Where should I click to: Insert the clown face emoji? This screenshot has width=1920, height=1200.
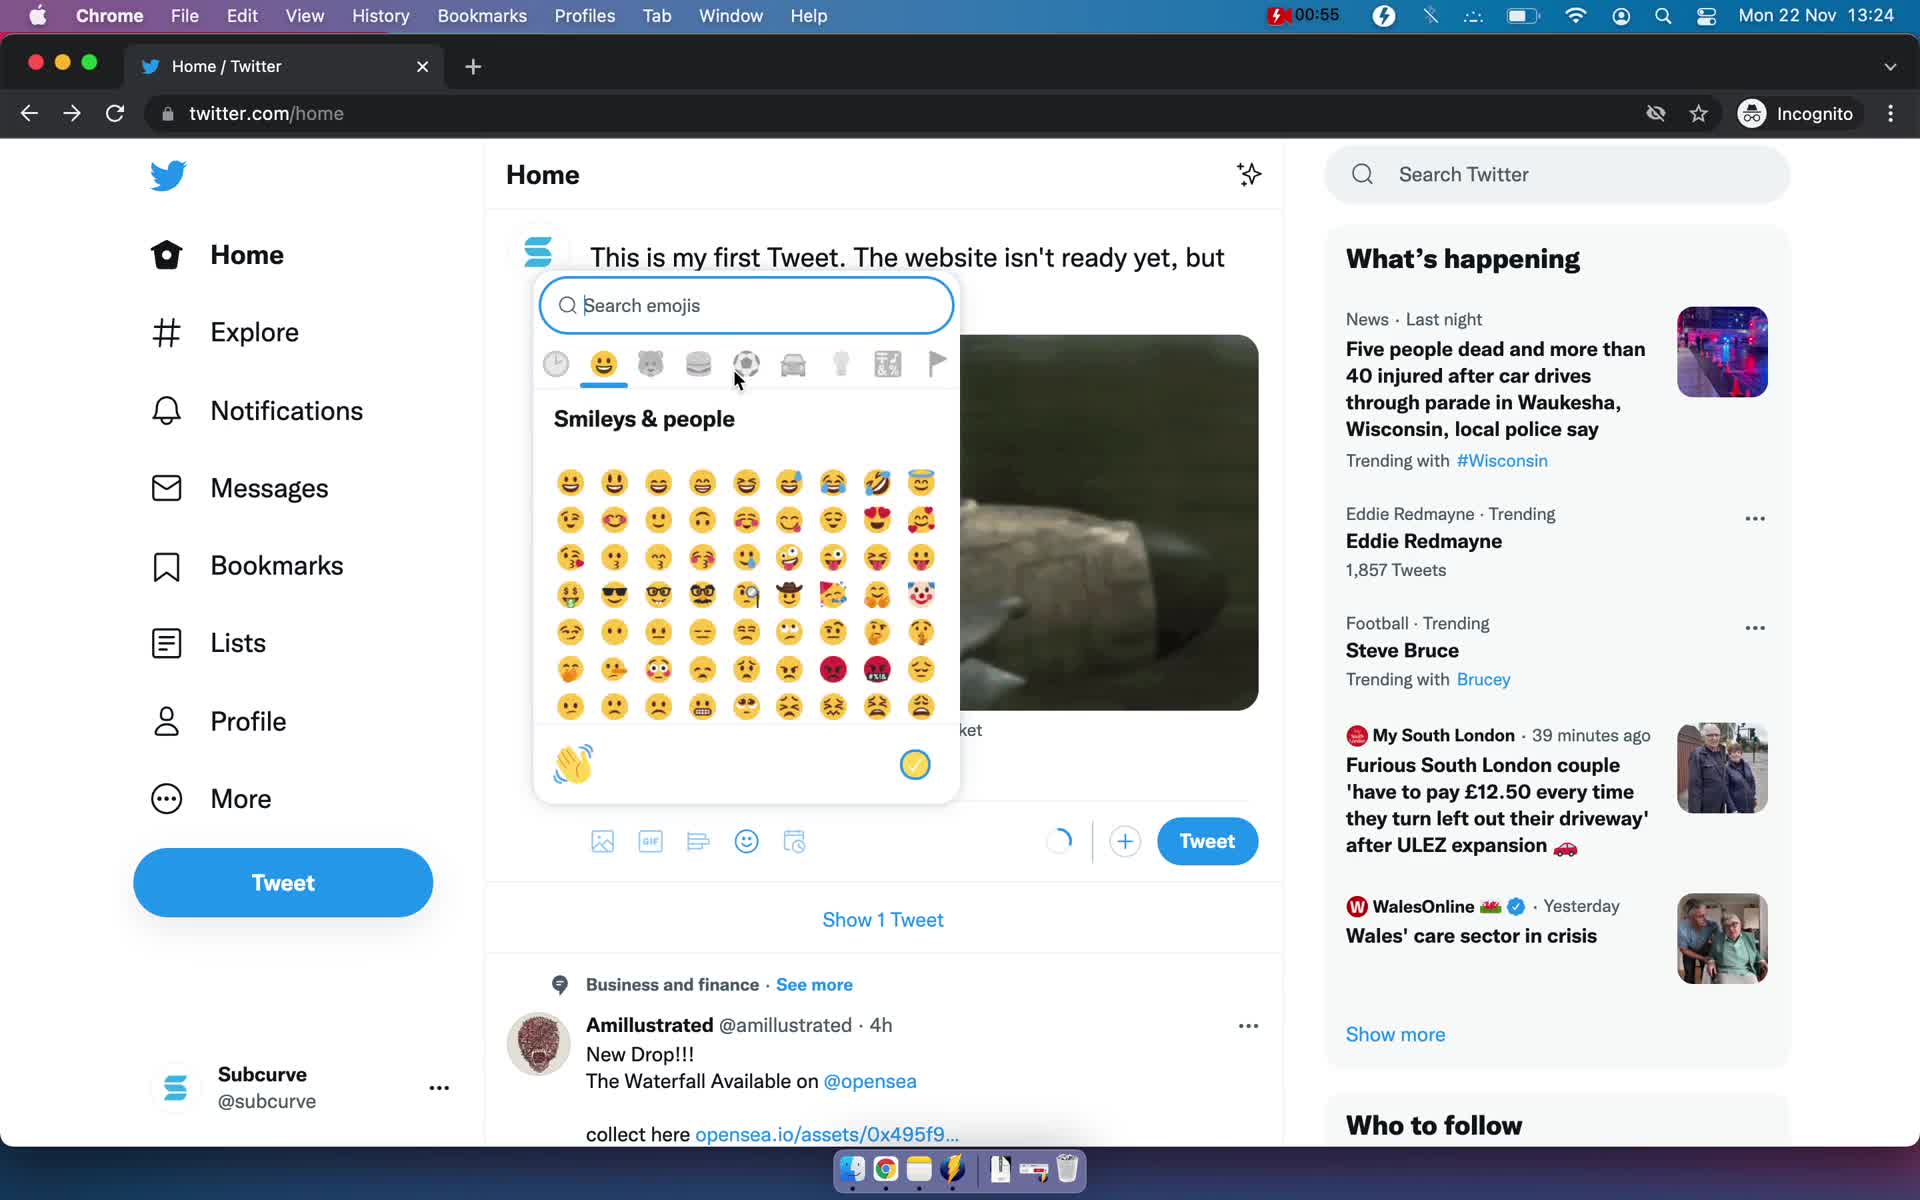[x=921, y=595]
